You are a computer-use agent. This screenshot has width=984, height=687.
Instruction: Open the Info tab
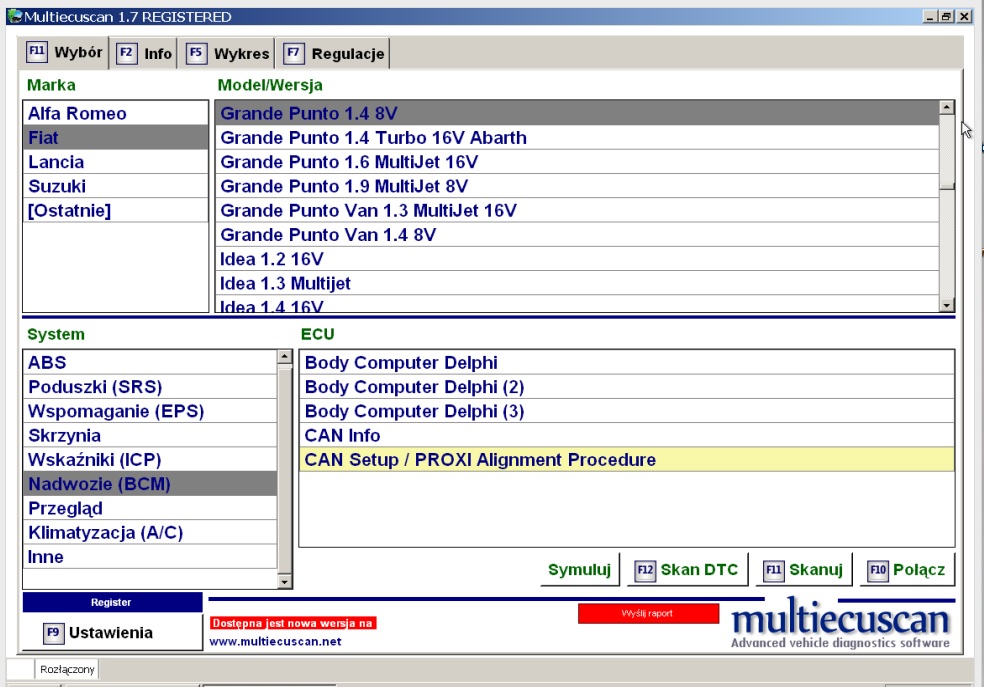[x=145, y=54]
